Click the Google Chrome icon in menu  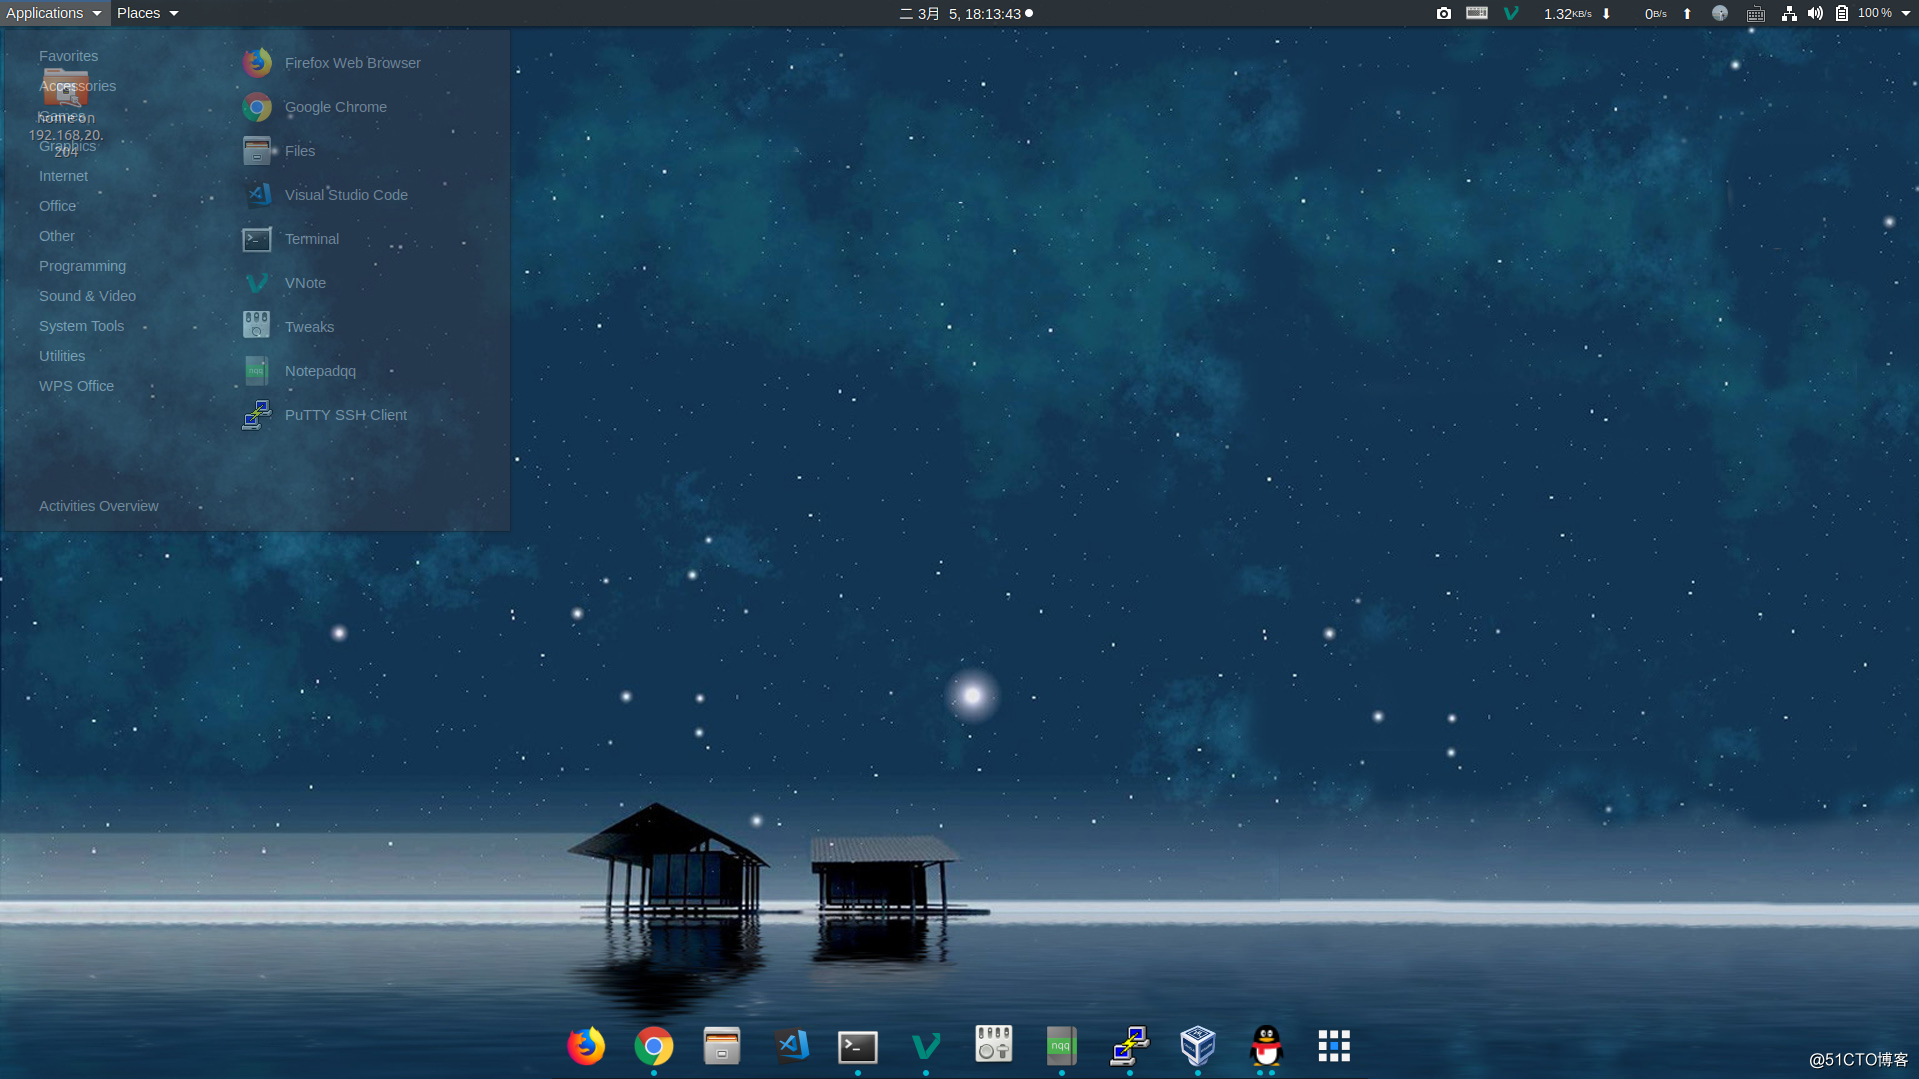coord(257,107)
